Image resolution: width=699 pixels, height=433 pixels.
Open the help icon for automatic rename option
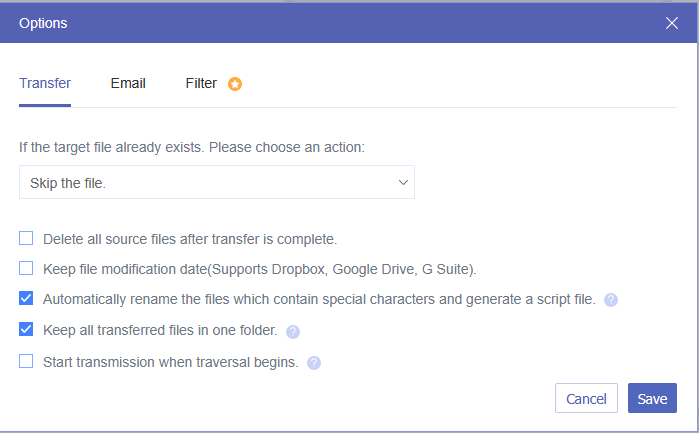pyautogui.click(x=611, y=299)
